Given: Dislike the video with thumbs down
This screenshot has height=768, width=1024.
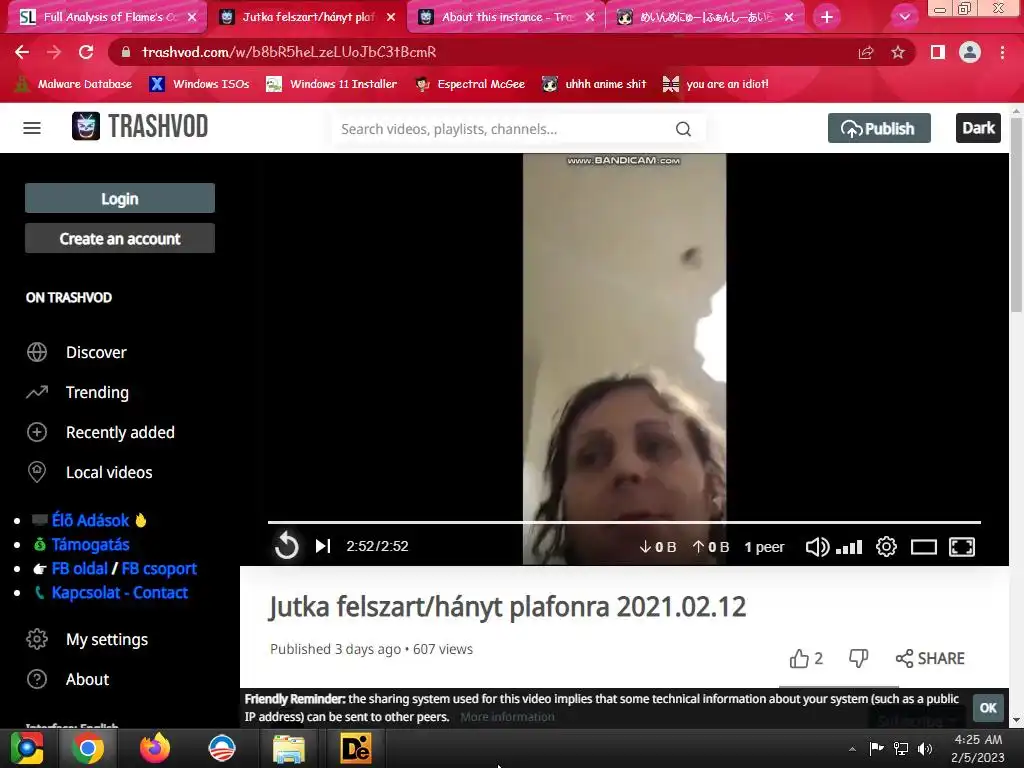Looking at the screenshot, I should pyautogui.click(x=858, y=658).
